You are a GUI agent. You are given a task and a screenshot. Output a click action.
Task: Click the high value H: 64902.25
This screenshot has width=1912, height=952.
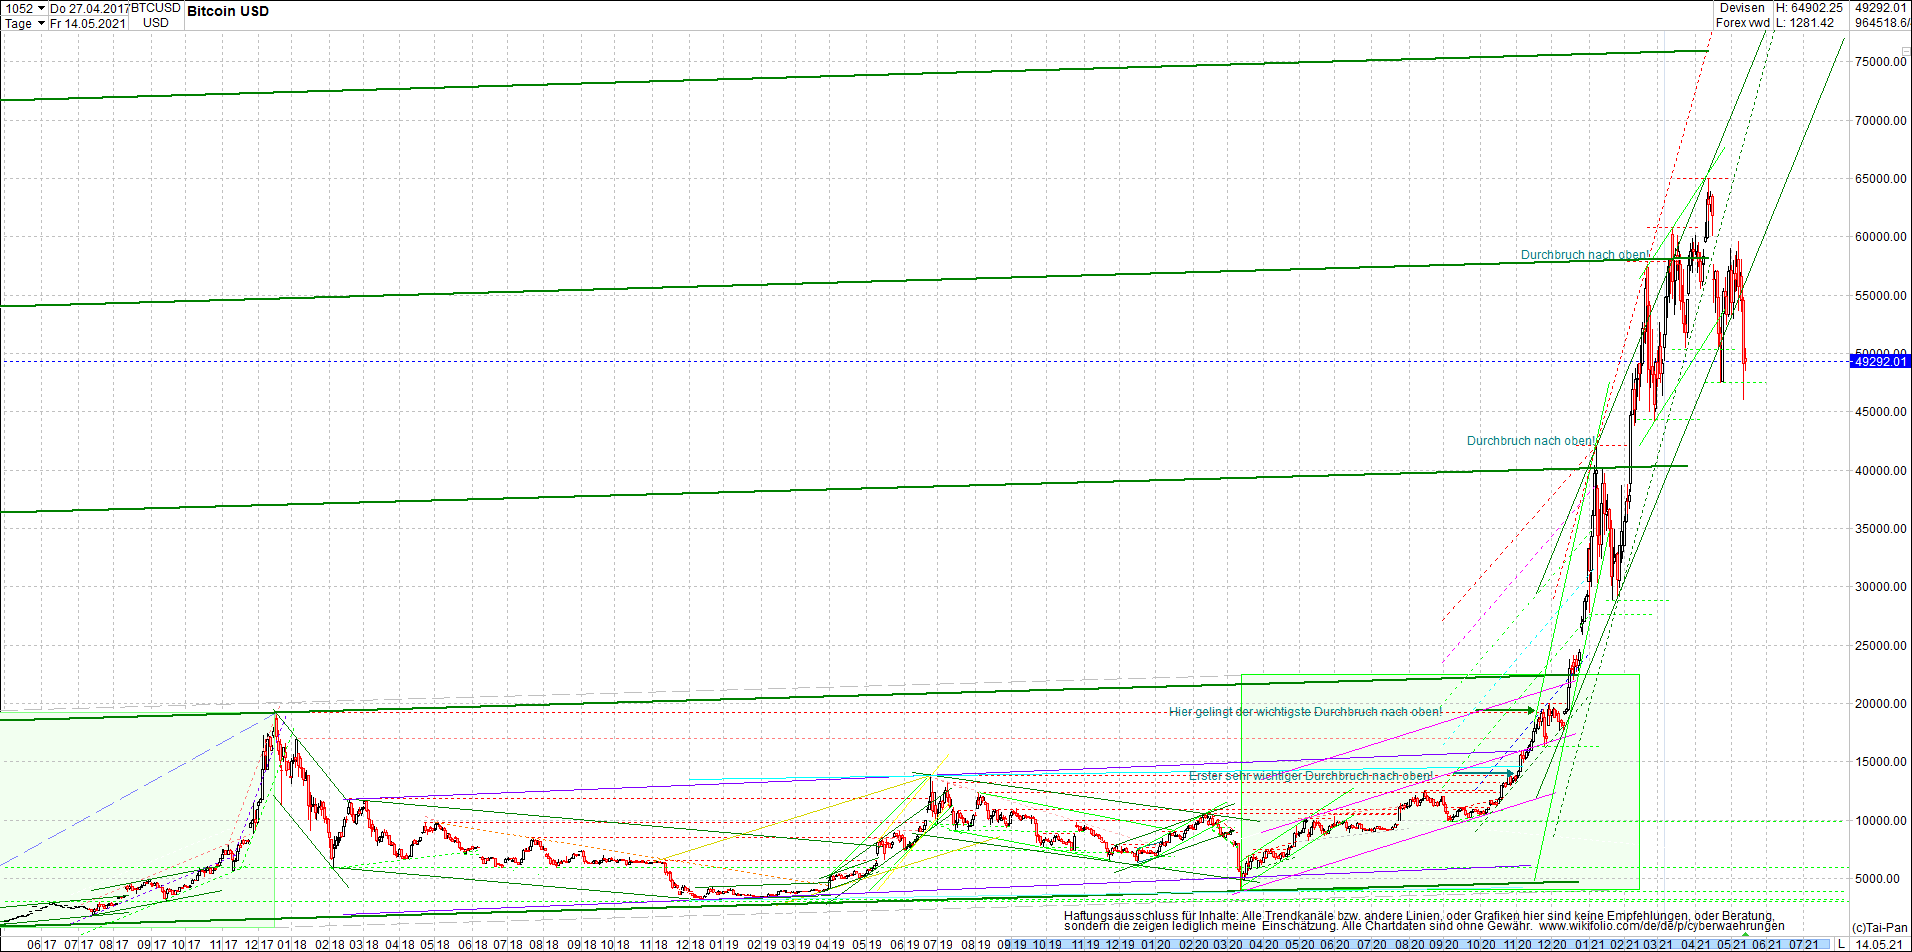(x=1809, y=8)
